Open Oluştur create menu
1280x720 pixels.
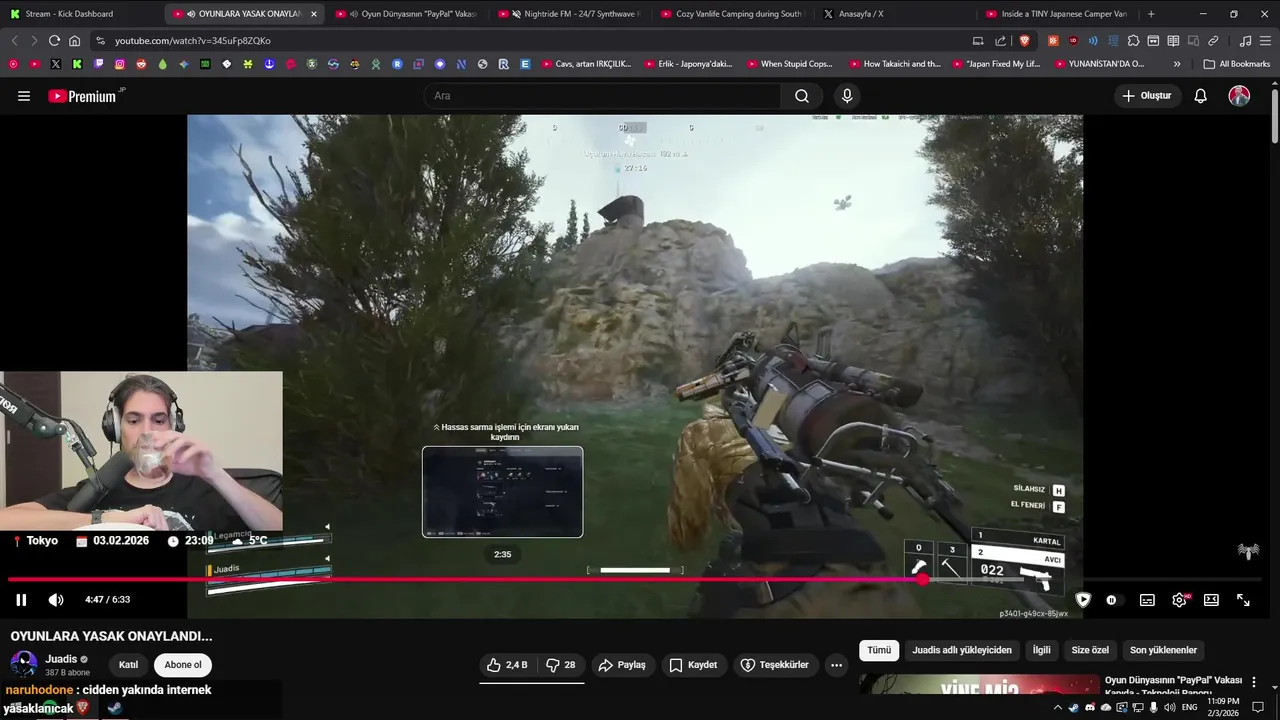click(1146, 96)
